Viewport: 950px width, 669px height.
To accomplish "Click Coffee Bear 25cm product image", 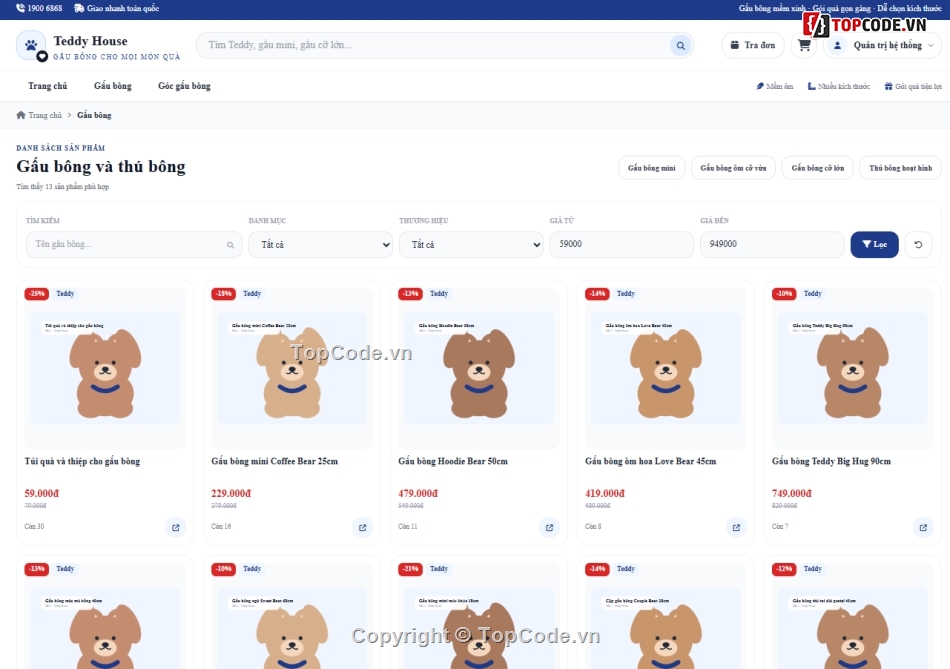I will (x=292, y=368).
